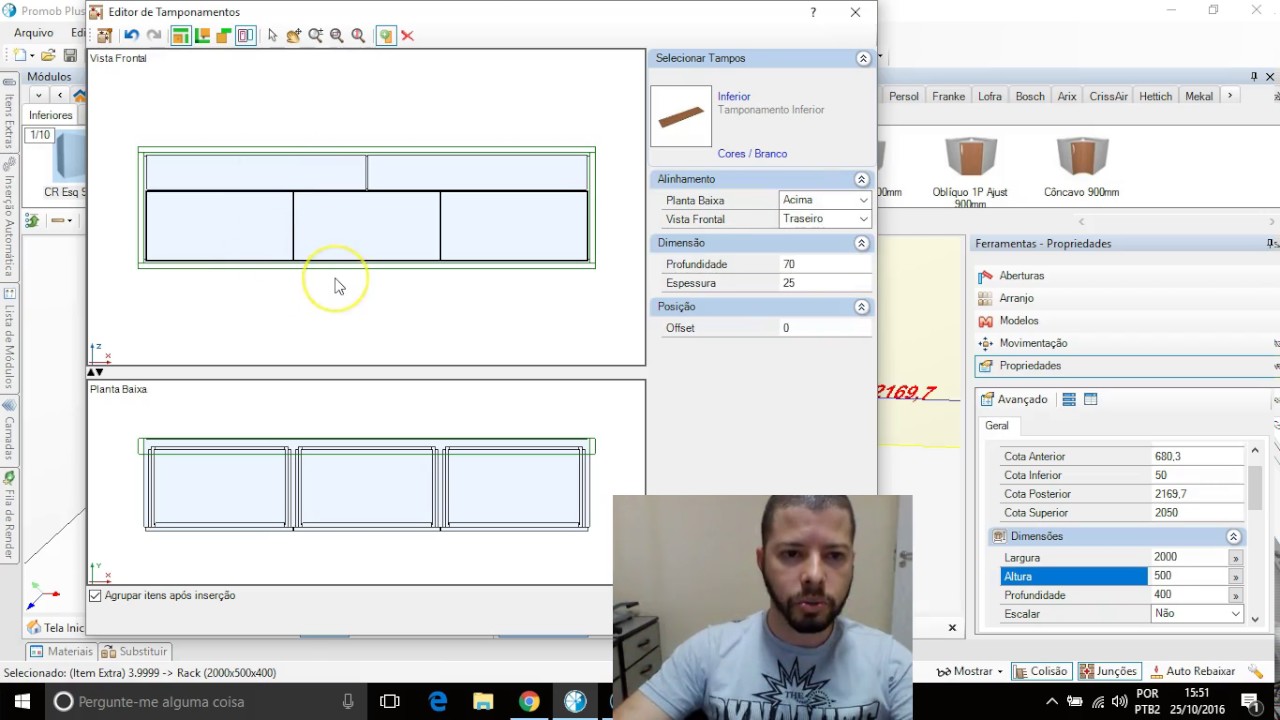The width and height of the screenshot is (1280, 720).
Task: Toggle the side-by-side view layout icon
Action: tap(245, 36)
